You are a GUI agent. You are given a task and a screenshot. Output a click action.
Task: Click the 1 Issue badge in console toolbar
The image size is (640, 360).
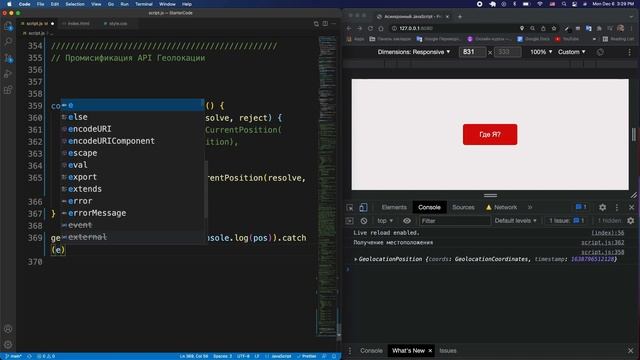[x=567, y=221]
